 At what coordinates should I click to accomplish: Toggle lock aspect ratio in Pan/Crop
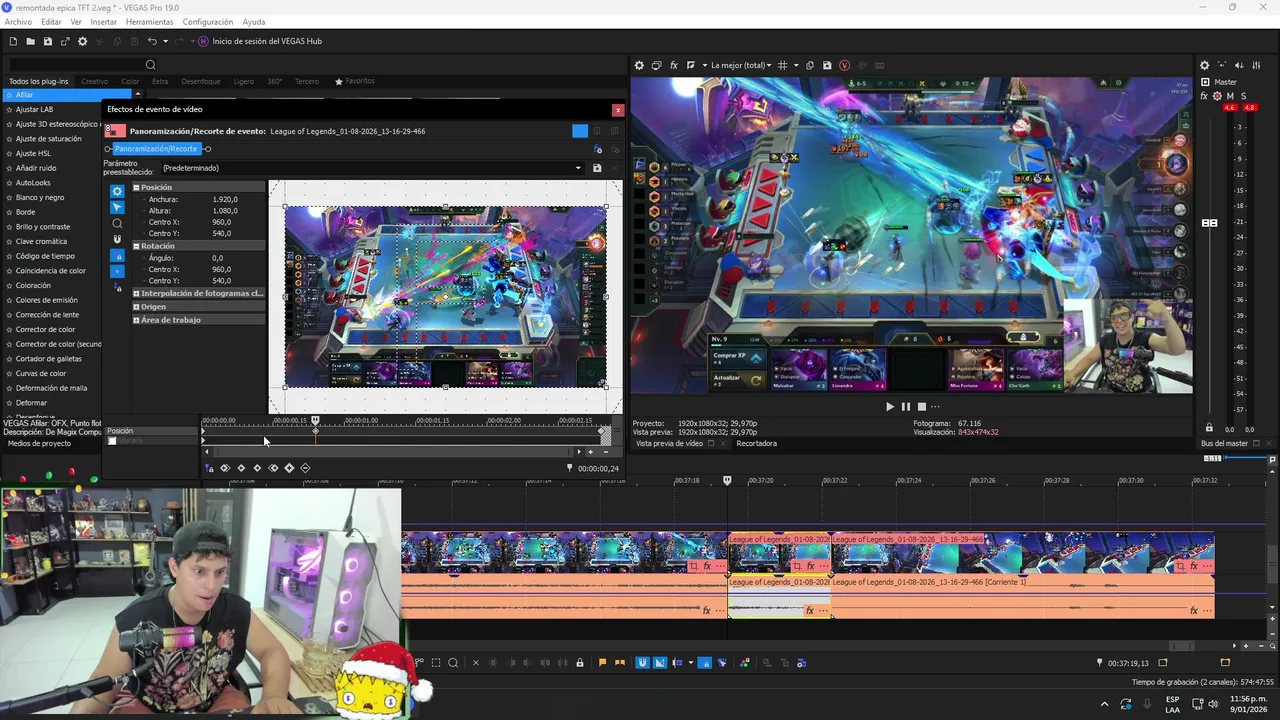coord(117,256)
